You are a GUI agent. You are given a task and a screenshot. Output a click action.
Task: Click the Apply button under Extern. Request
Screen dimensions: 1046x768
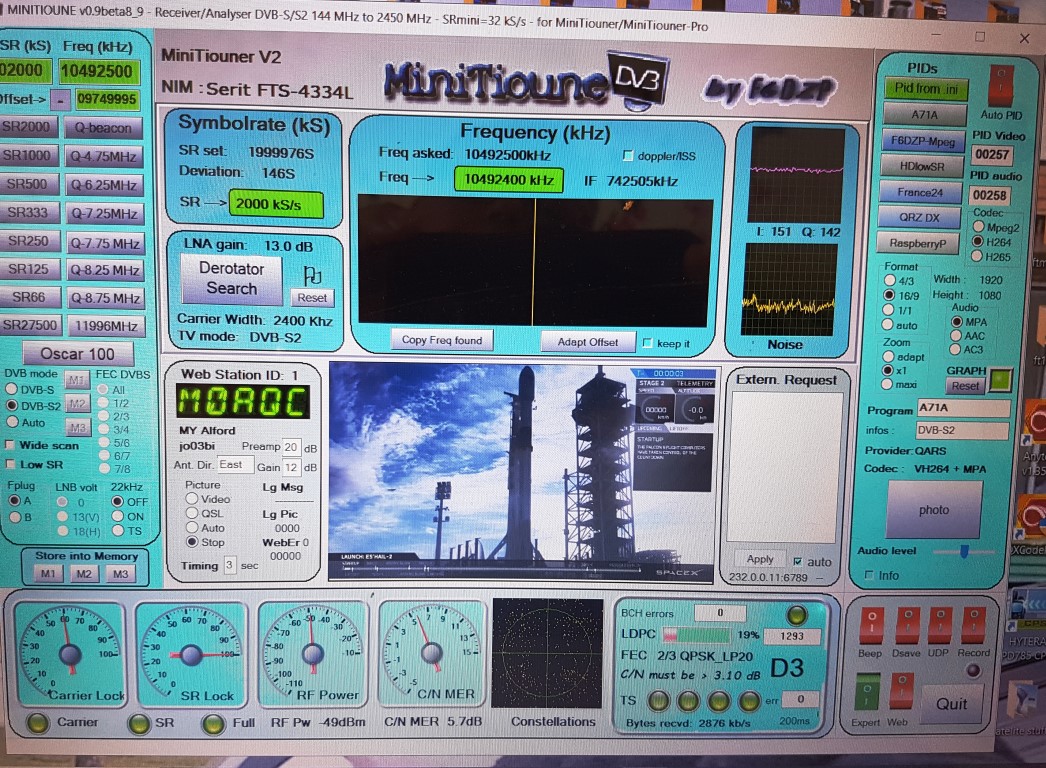point(760,559)
